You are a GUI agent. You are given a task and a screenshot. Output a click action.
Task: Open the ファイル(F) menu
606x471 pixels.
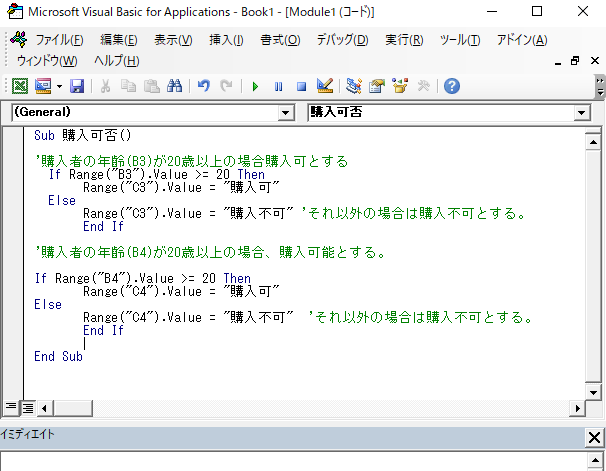point(60,40)
